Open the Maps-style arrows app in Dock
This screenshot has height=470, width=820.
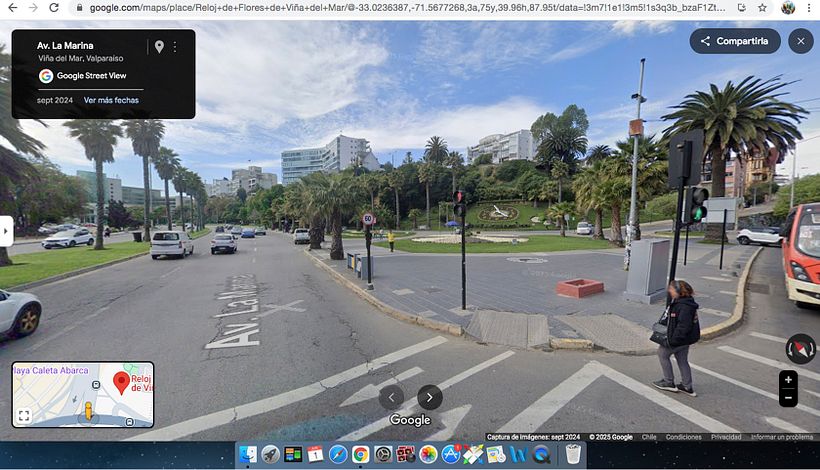(473, 454)
